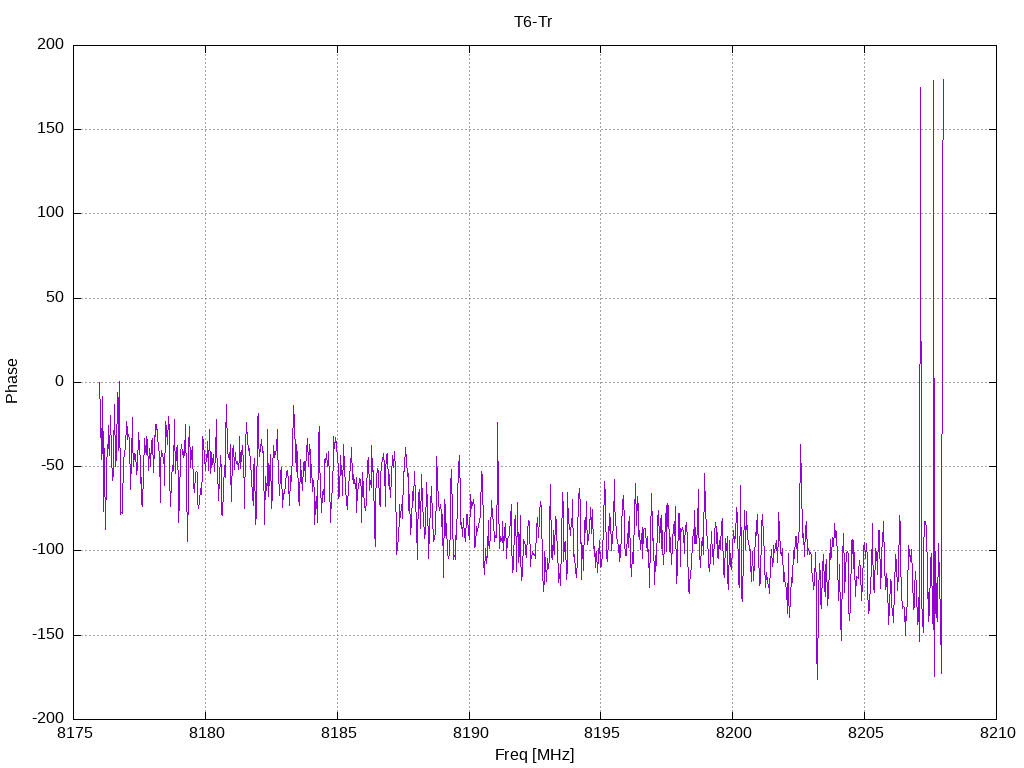Select the 50 y-axis tick label
The height and width of the screenshot is (768, 1024).
[55, 298]
